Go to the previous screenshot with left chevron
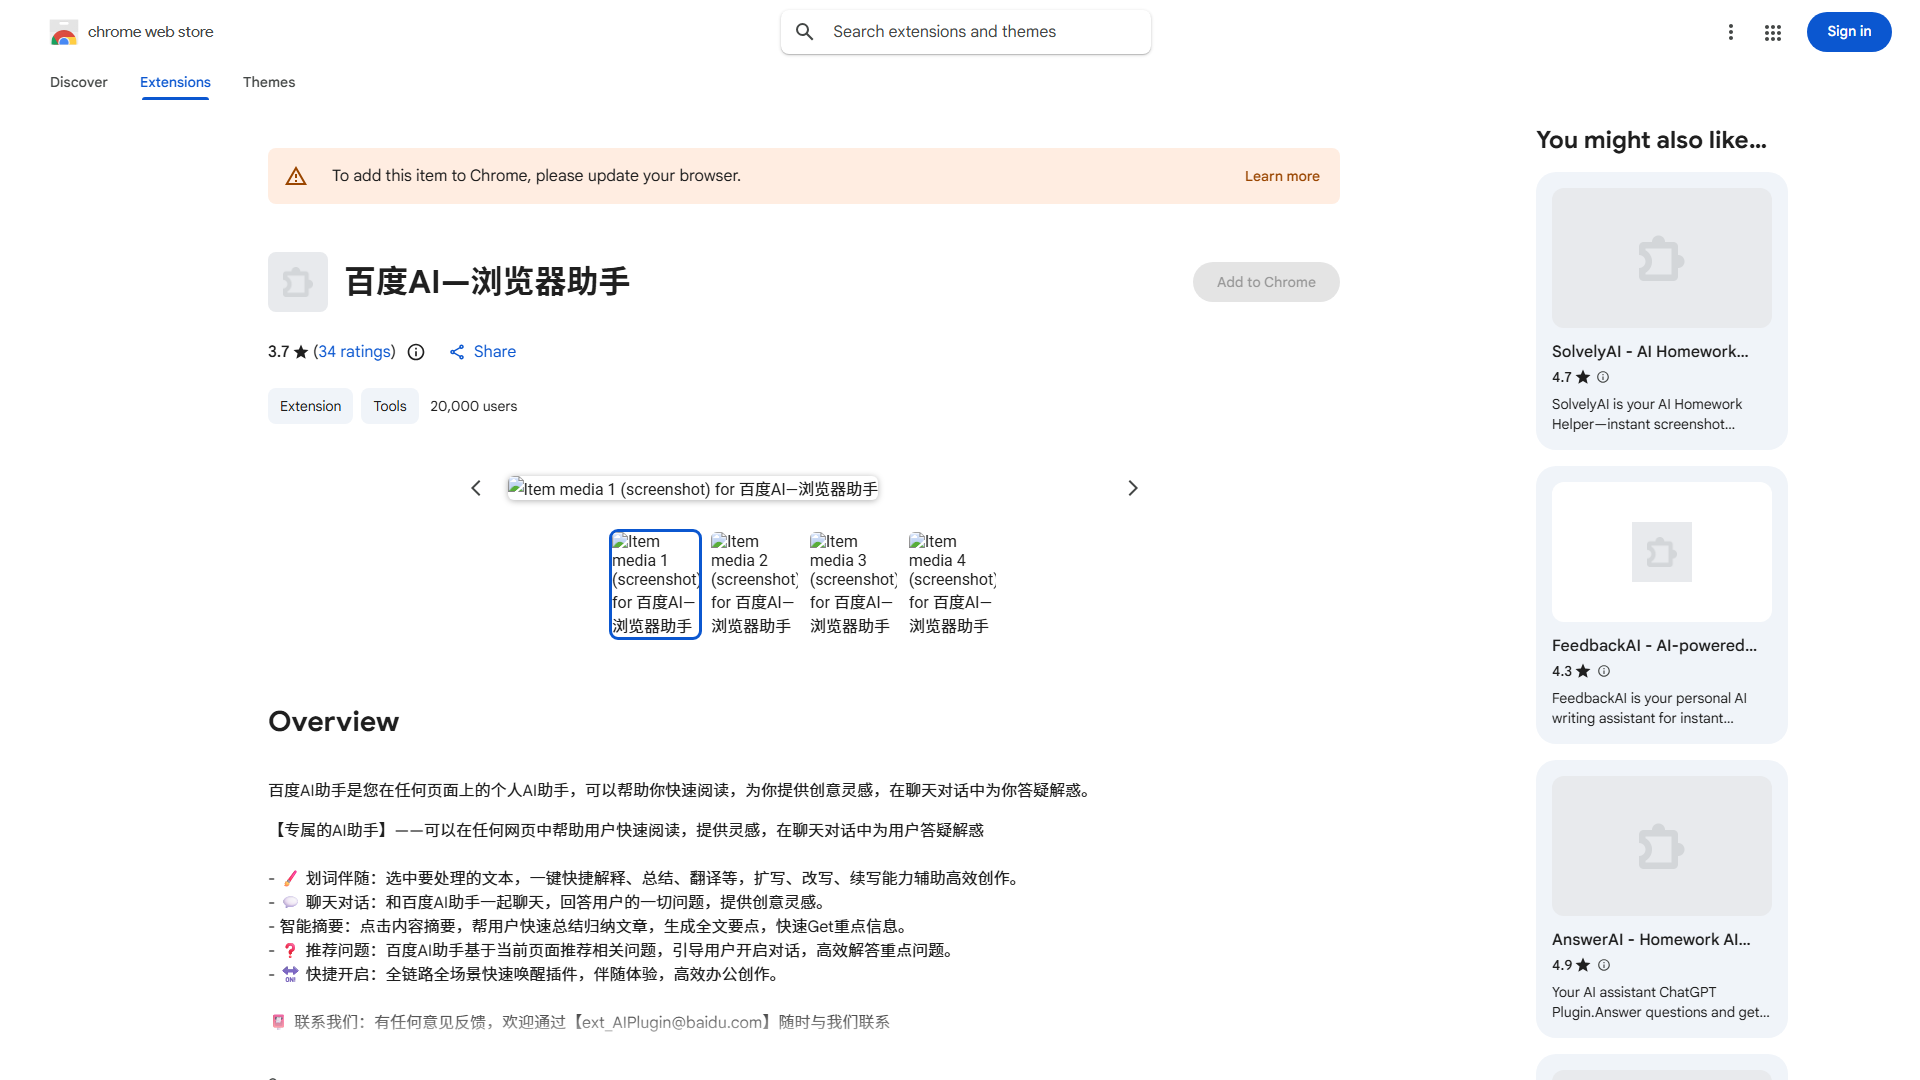 point(476,488)
